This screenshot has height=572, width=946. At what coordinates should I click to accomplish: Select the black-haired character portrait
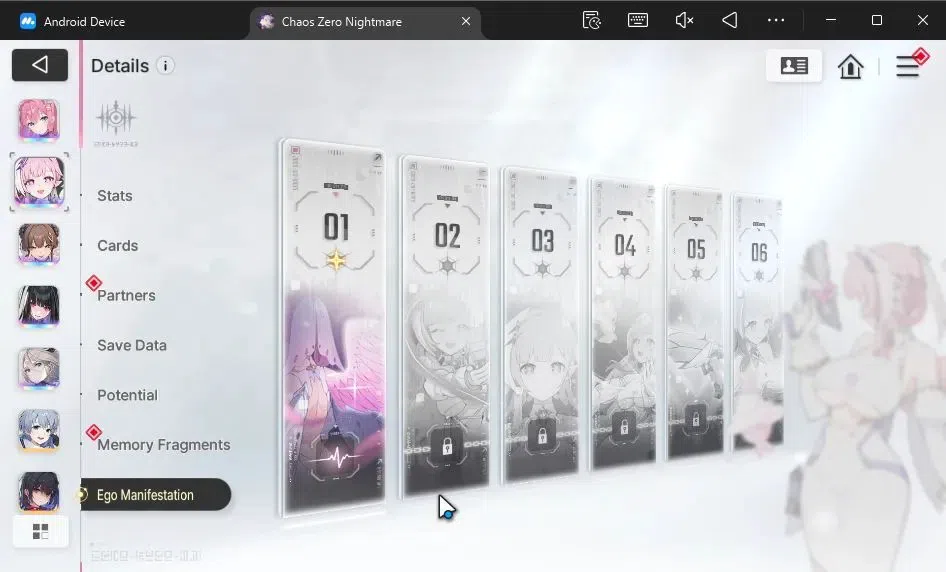click(39, 307)
